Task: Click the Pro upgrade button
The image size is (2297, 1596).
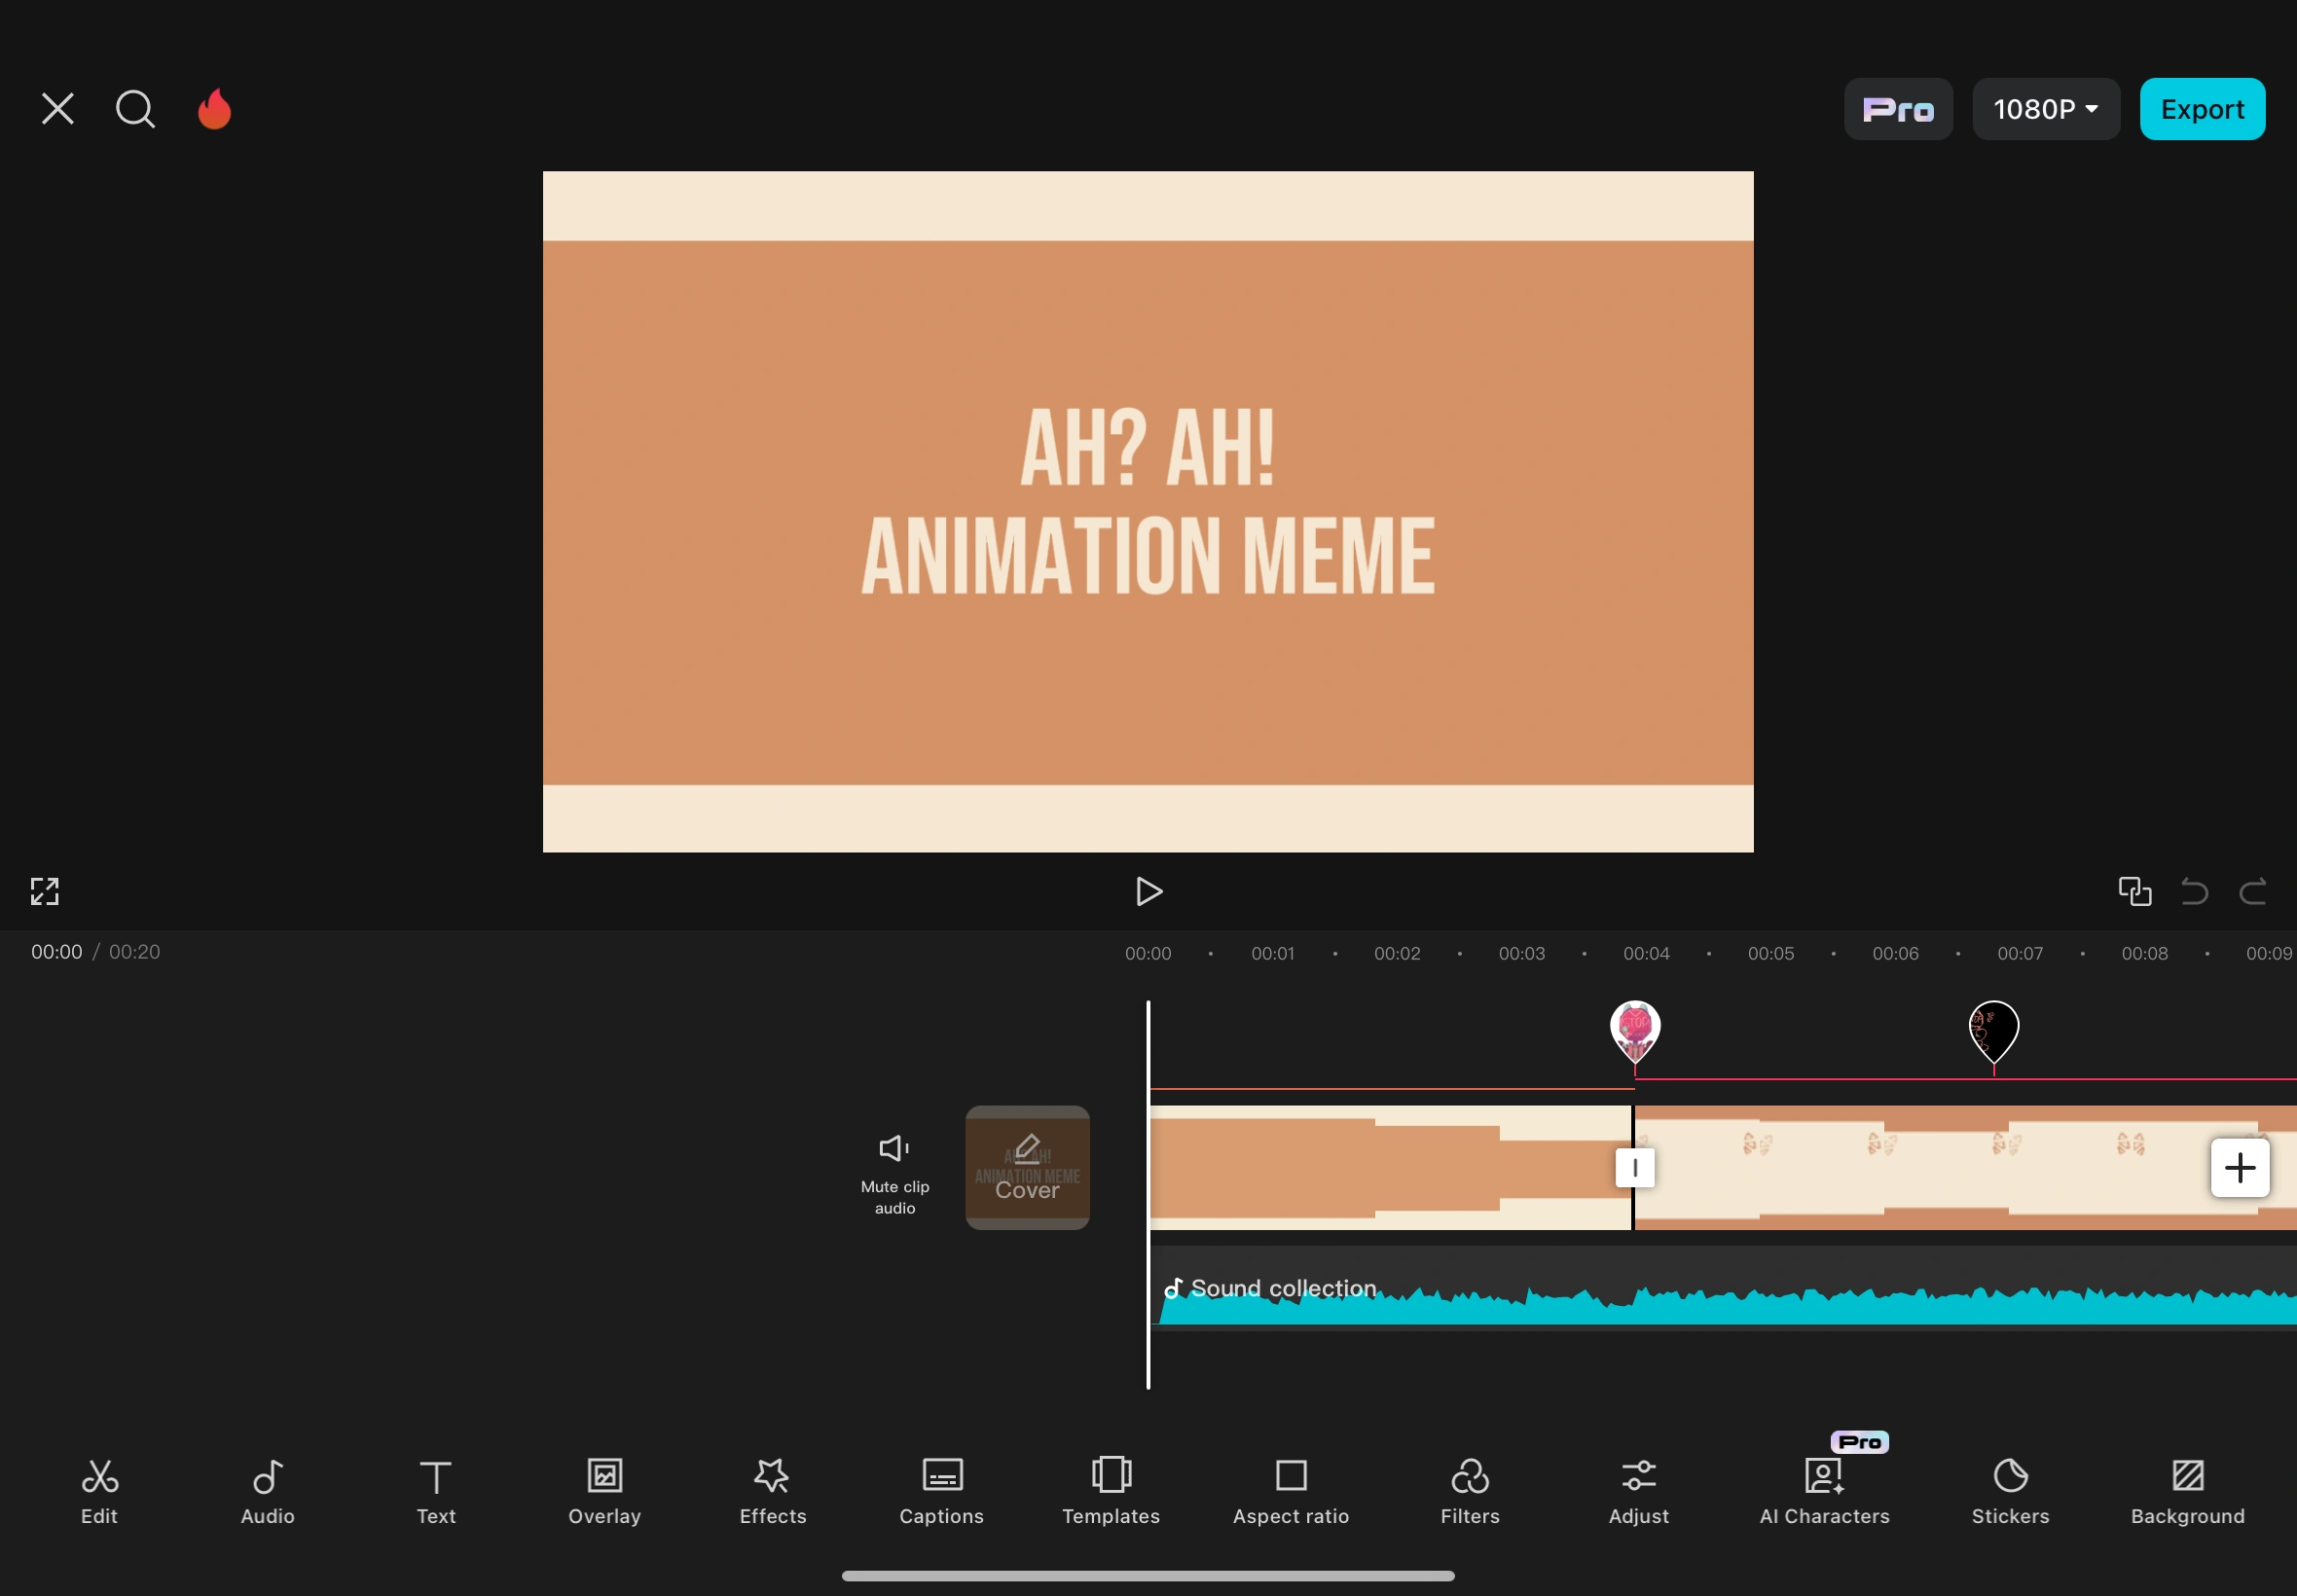Action: [1897, 109]
